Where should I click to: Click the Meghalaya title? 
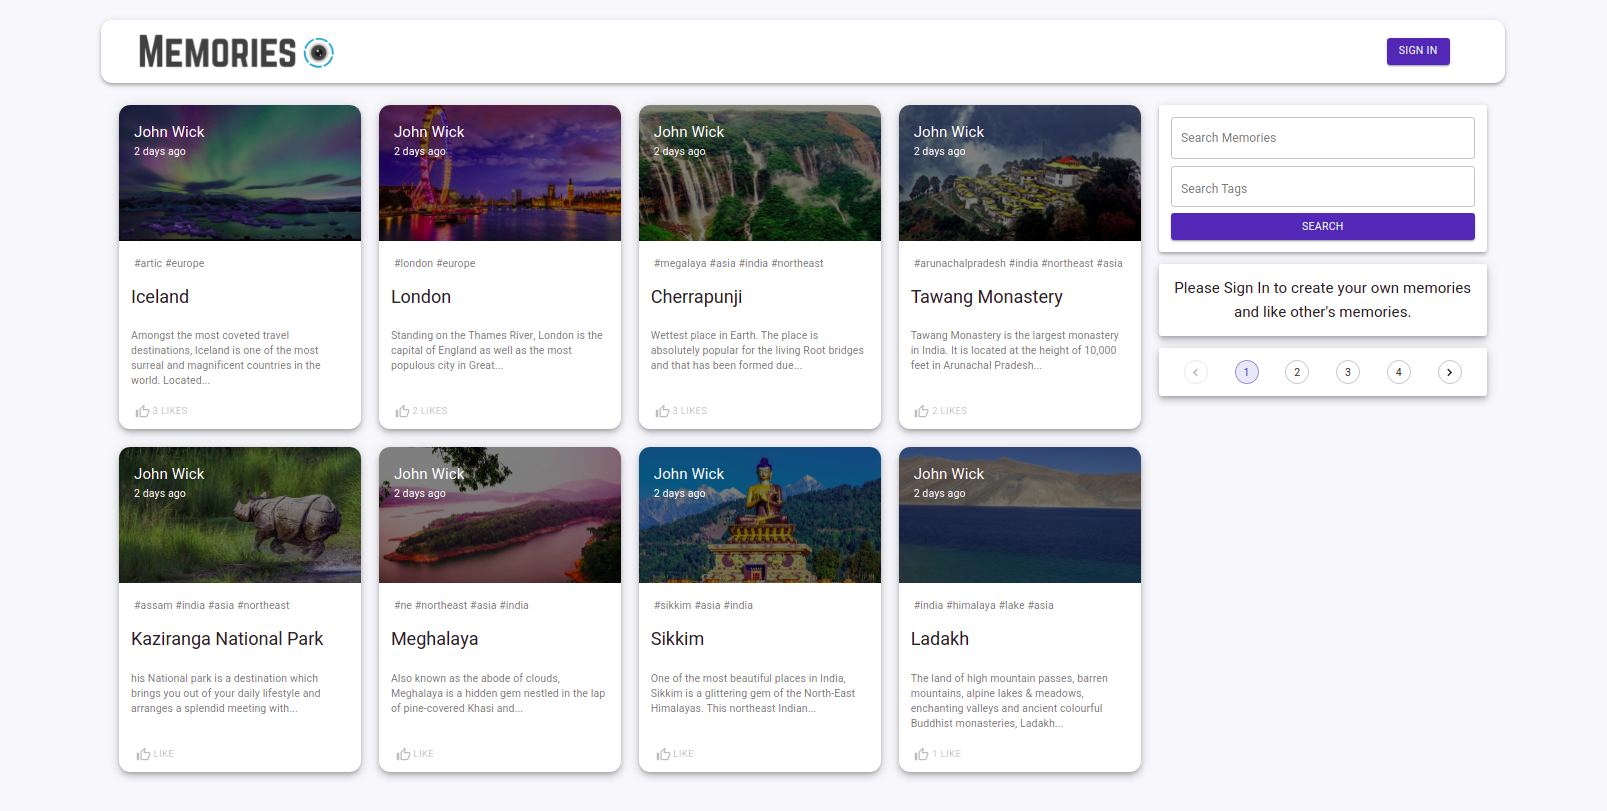coord(434,639)
